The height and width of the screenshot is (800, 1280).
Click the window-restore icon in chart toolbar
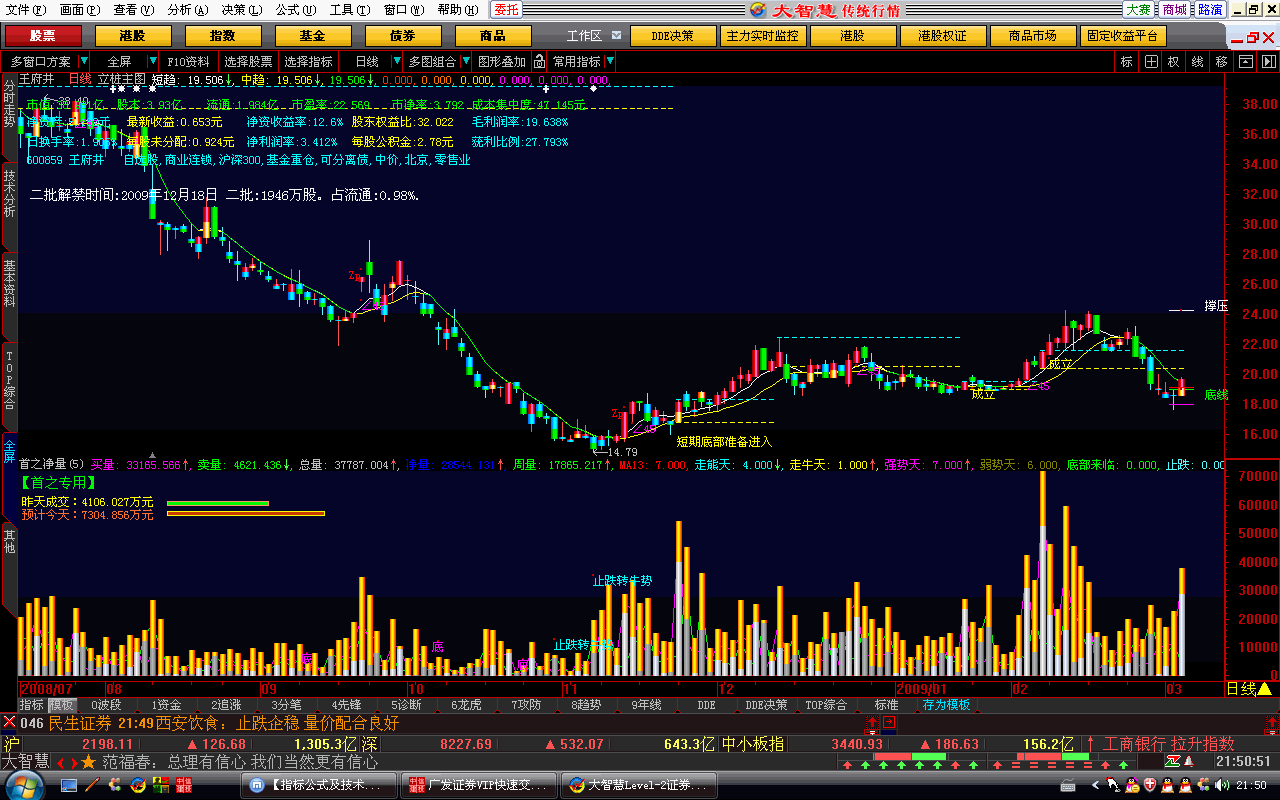coord(1245,61)
